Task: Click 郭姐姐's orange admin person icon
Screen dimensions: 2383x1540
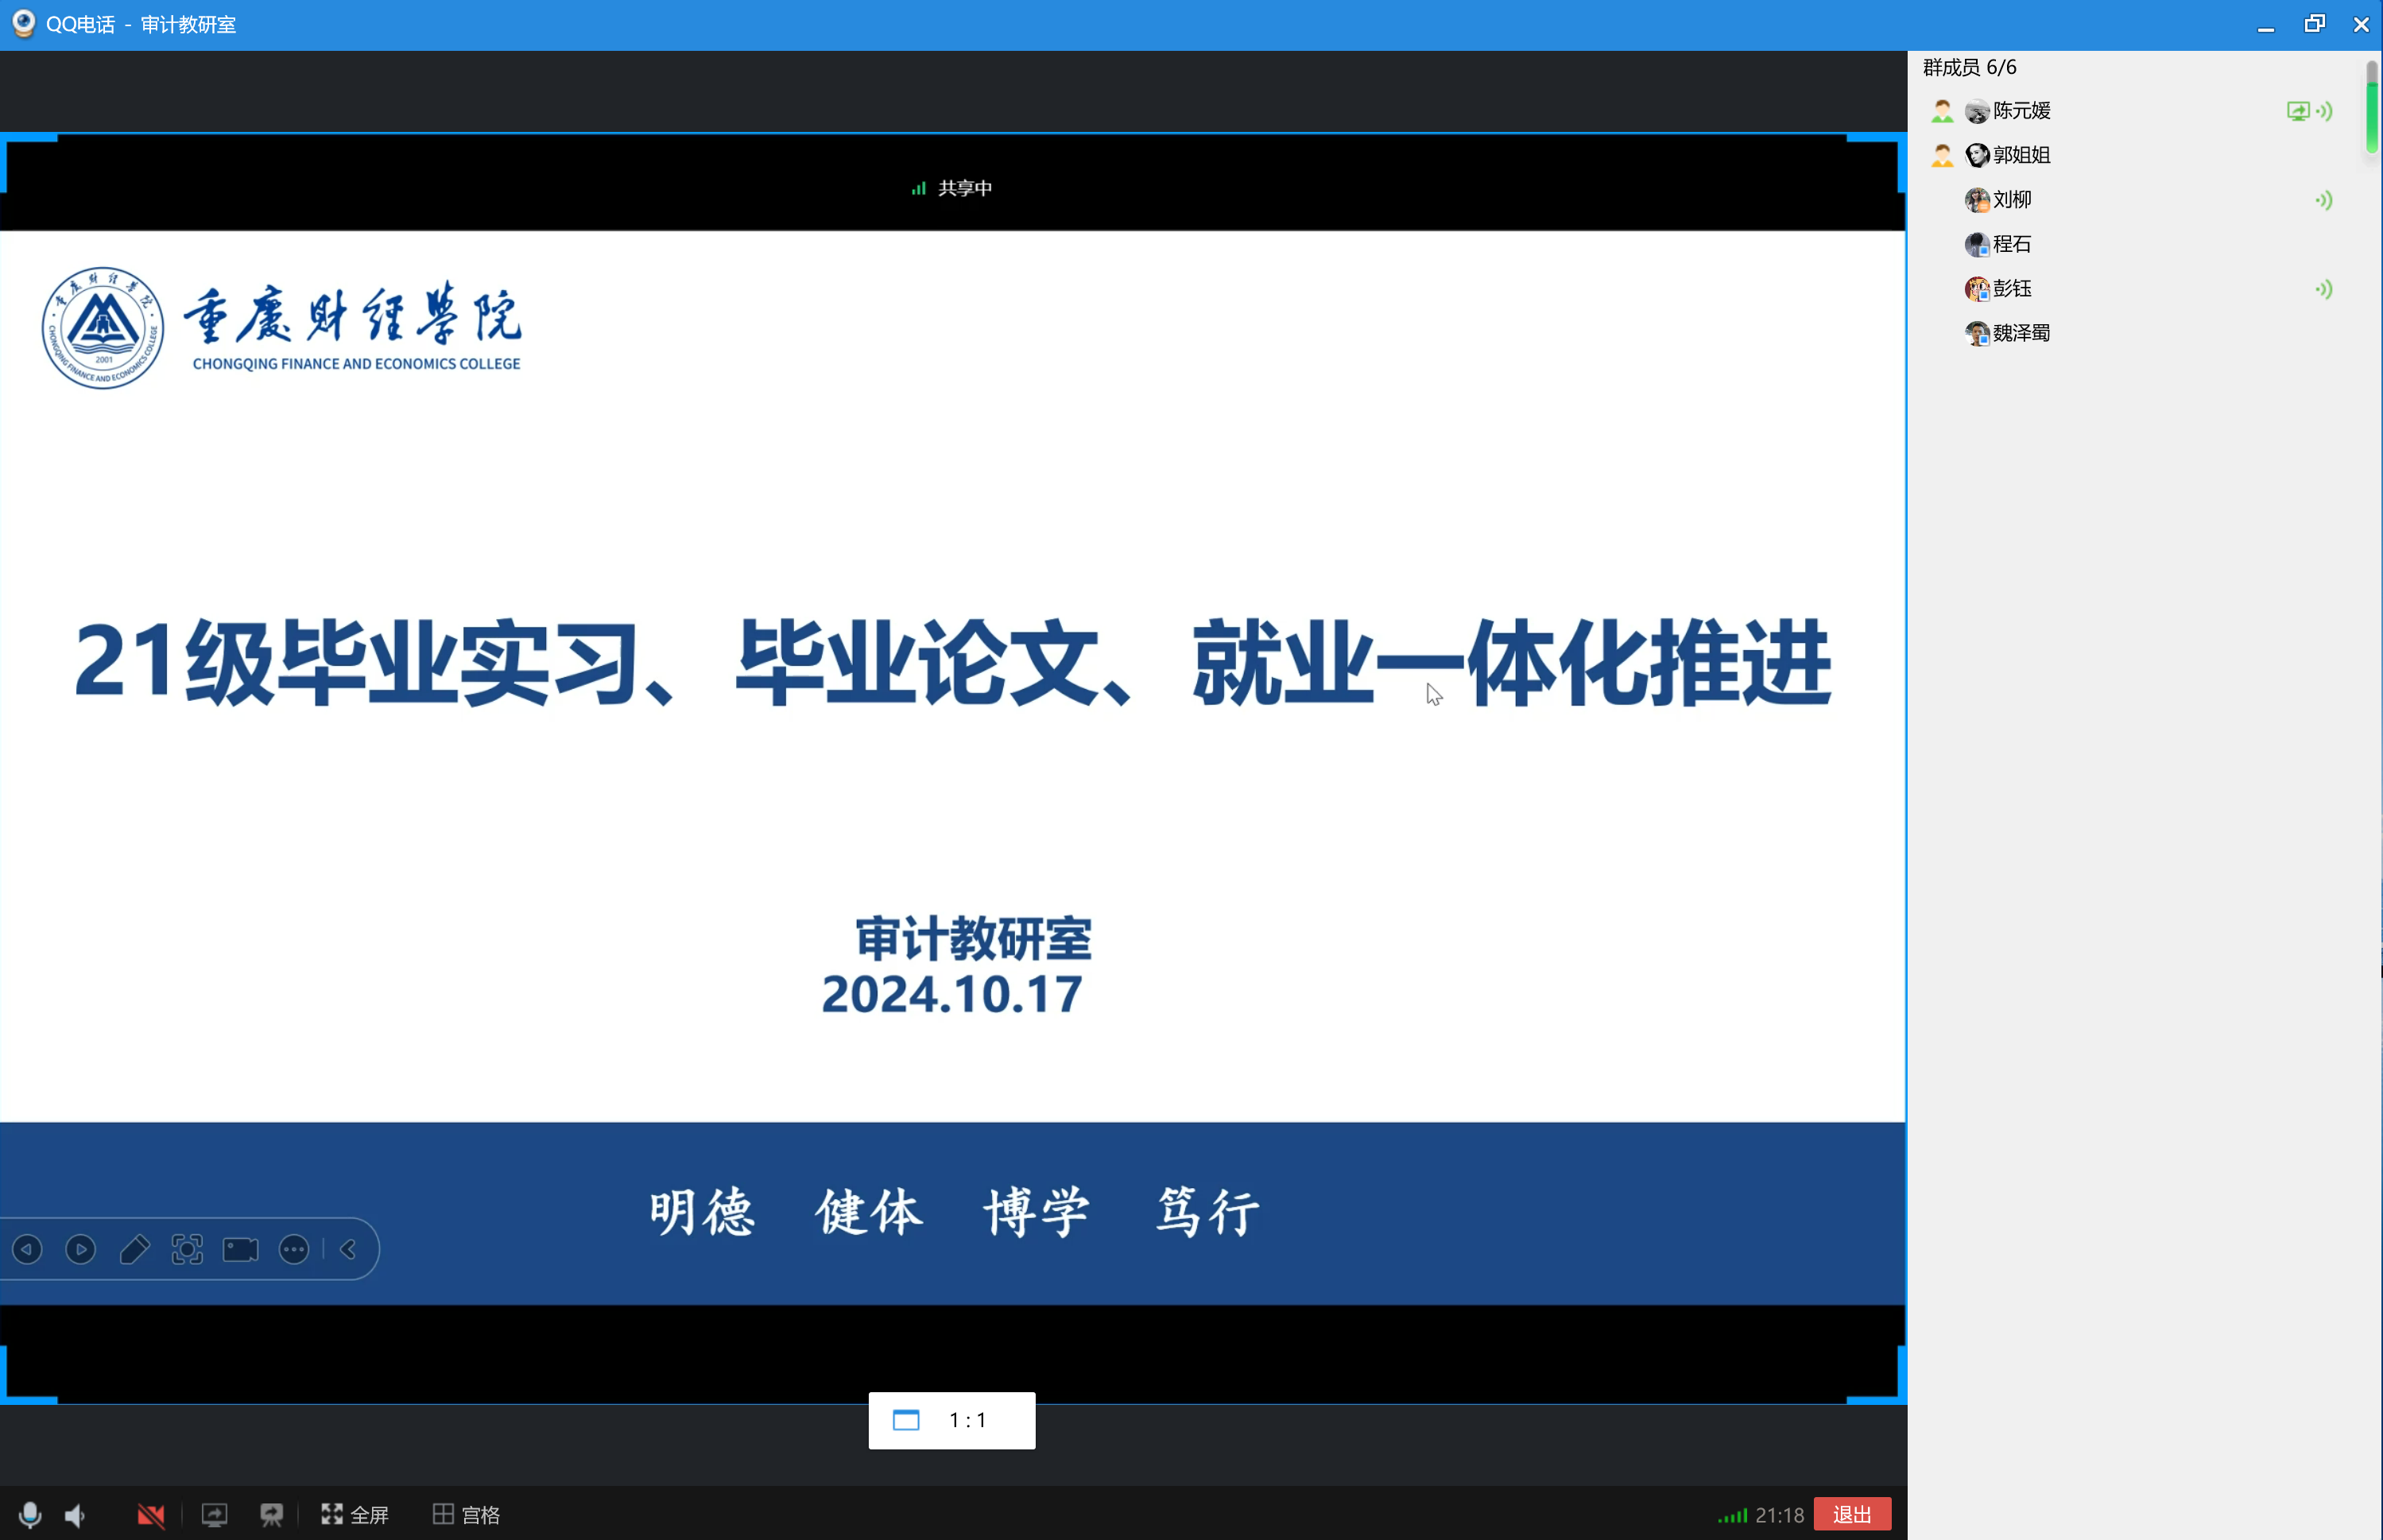Action: point(1942,155)
